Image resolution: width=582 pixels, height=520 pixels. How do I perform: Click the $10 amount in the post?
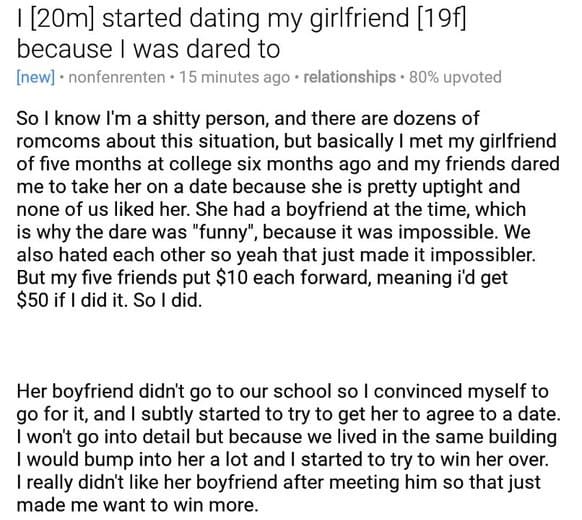tap(231, 278)
